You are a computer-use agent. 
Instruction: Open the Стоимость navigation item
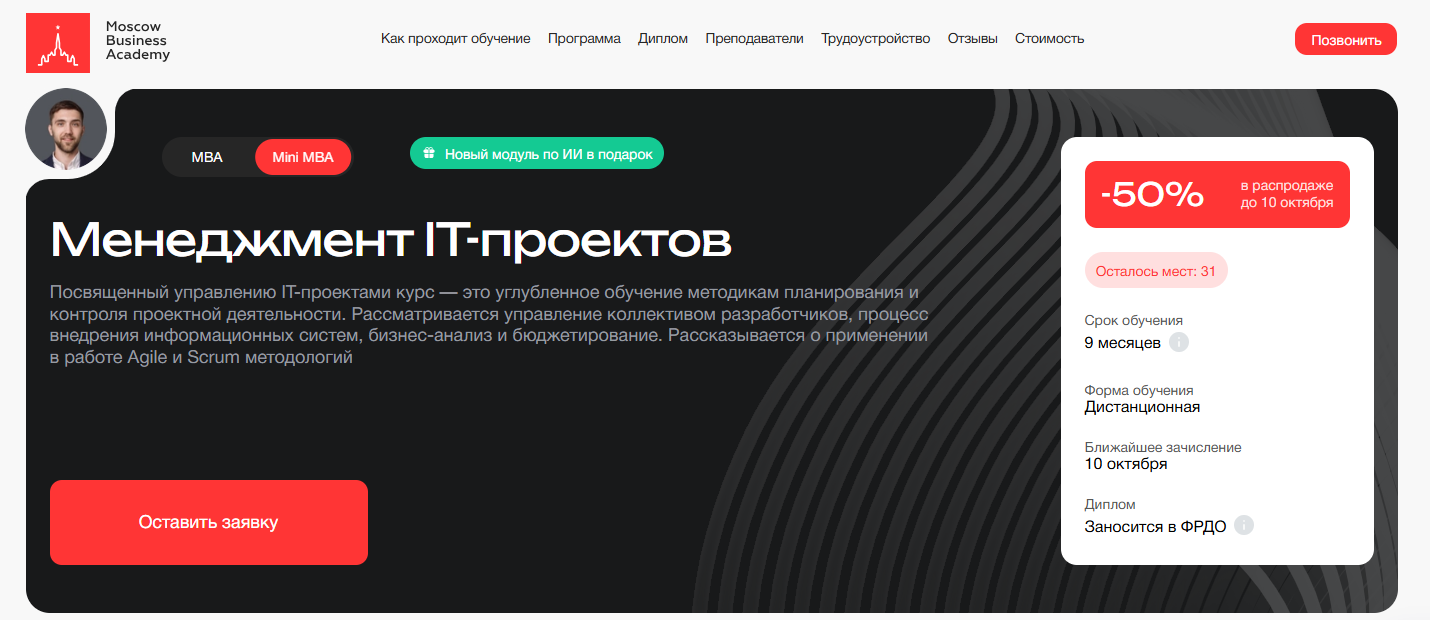(1049, 39)
